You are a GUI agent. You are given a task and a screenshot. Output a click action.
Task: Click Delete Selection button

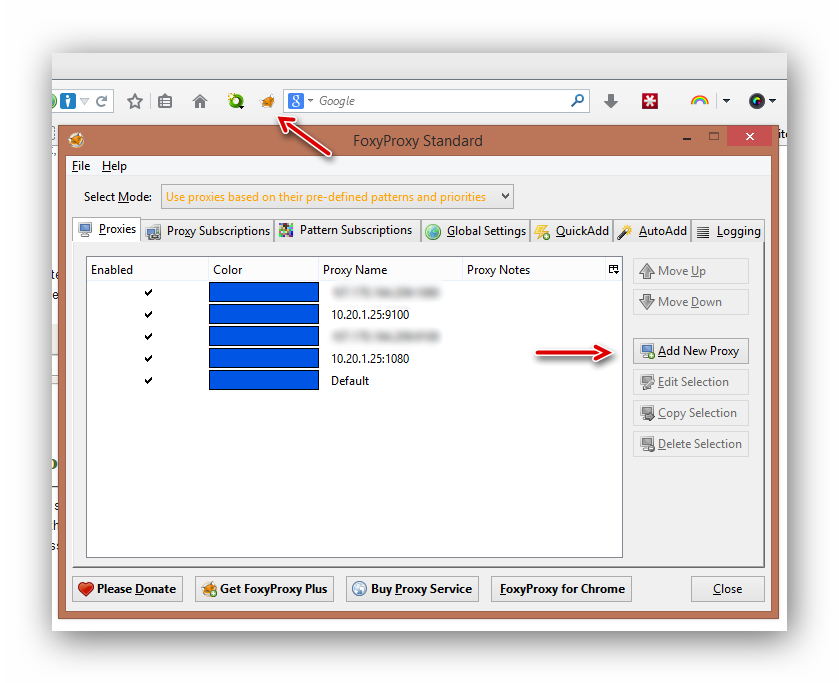[x=691, y=444]
